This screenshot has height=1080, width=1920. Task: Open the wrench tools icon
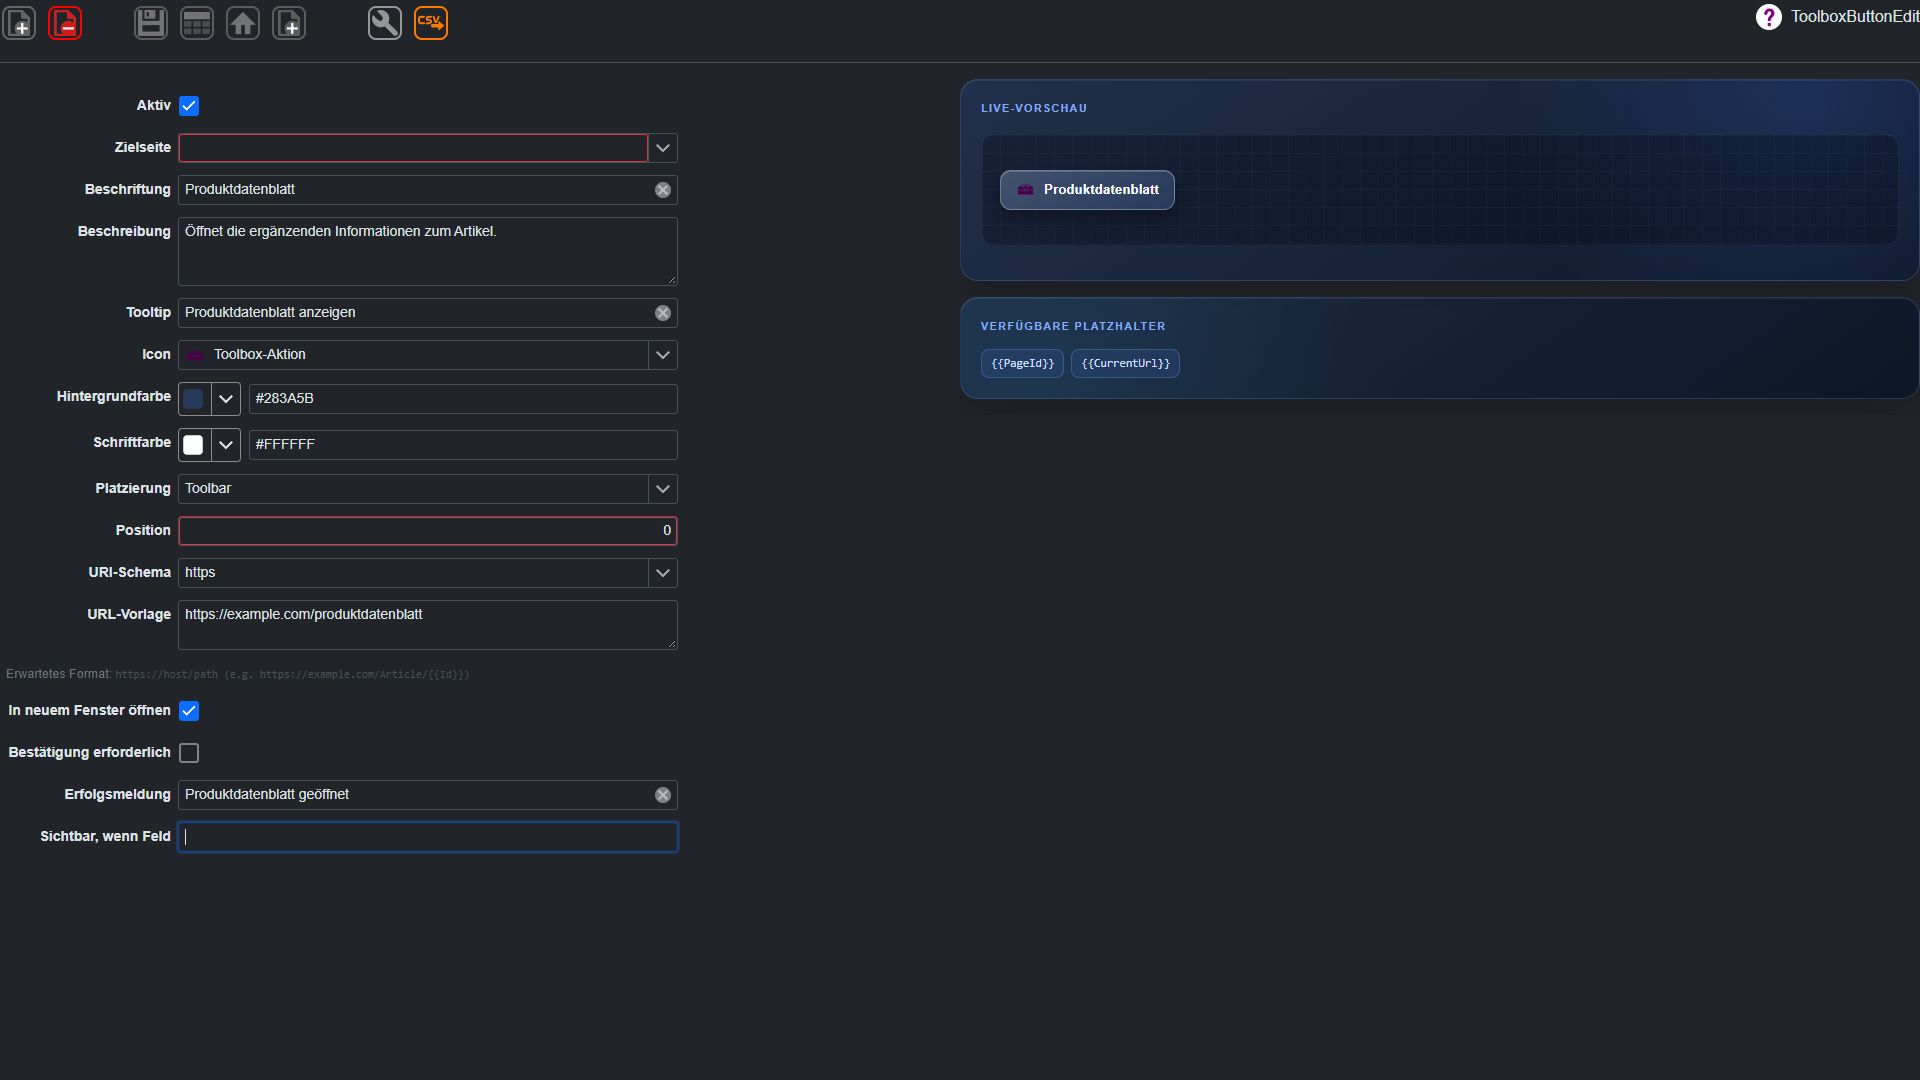tap(385, 23)
